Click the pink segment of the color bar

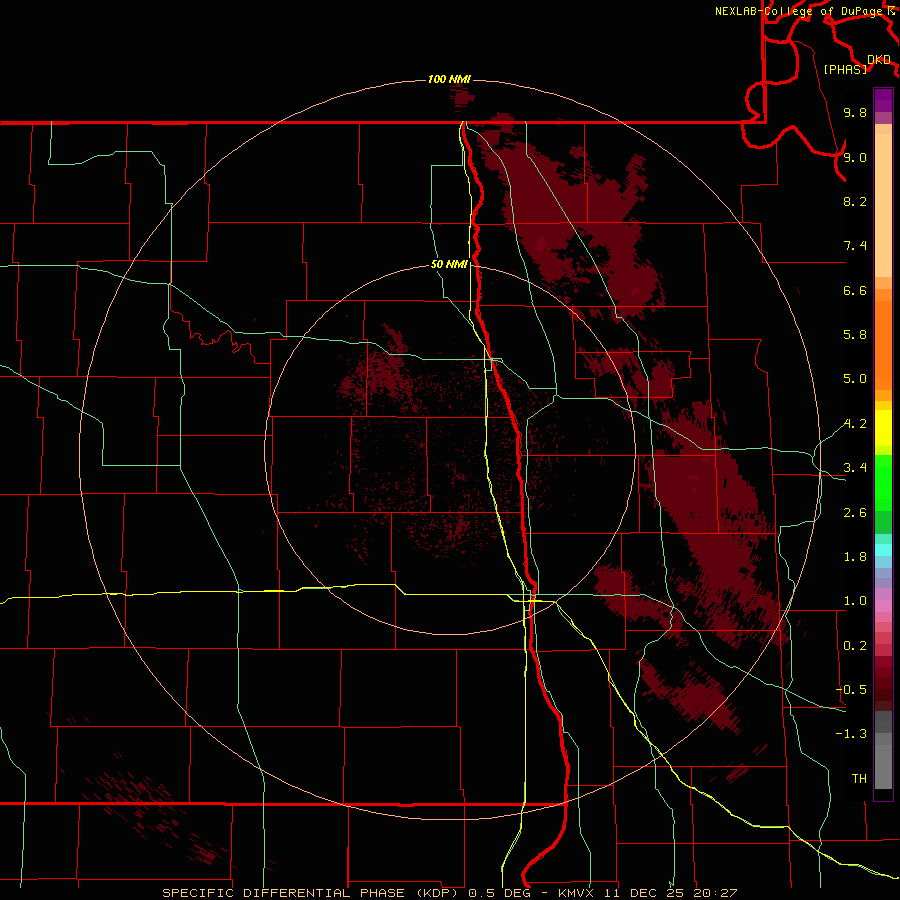point(883,606)
